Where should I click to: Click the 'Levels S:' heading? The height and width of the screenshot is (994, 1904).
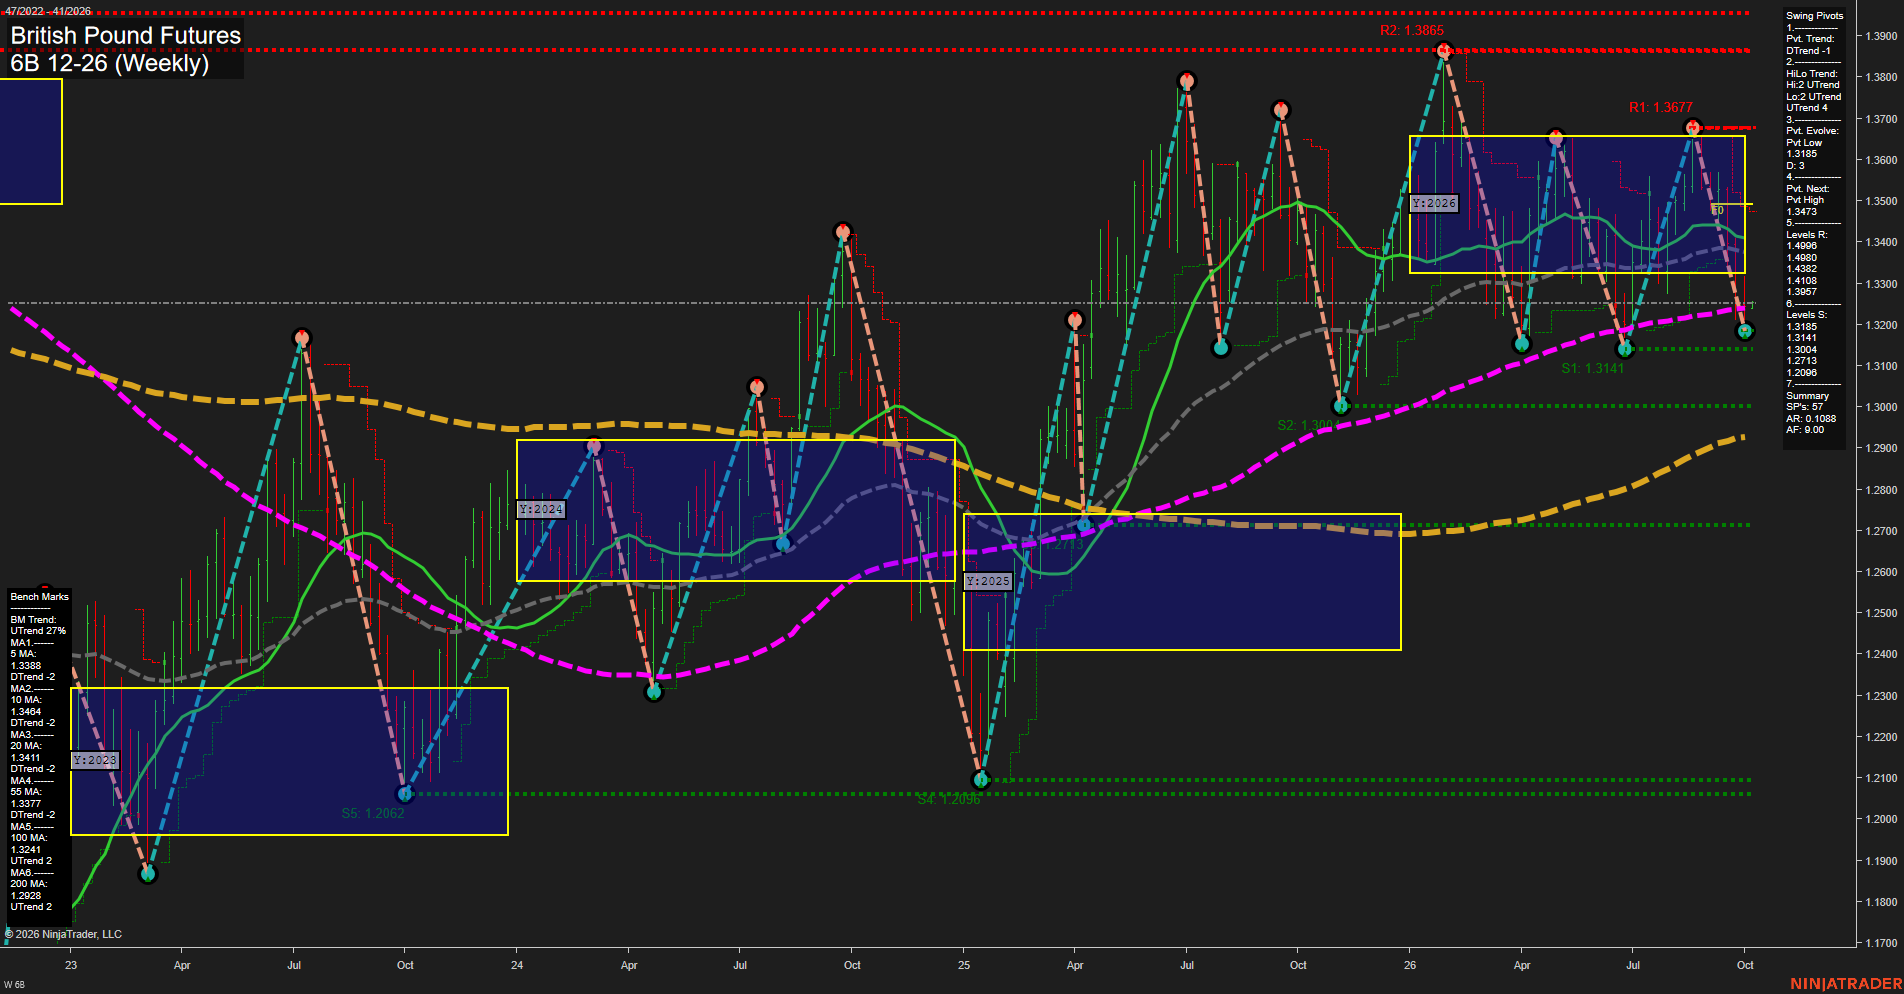[x=1807, y=315]
